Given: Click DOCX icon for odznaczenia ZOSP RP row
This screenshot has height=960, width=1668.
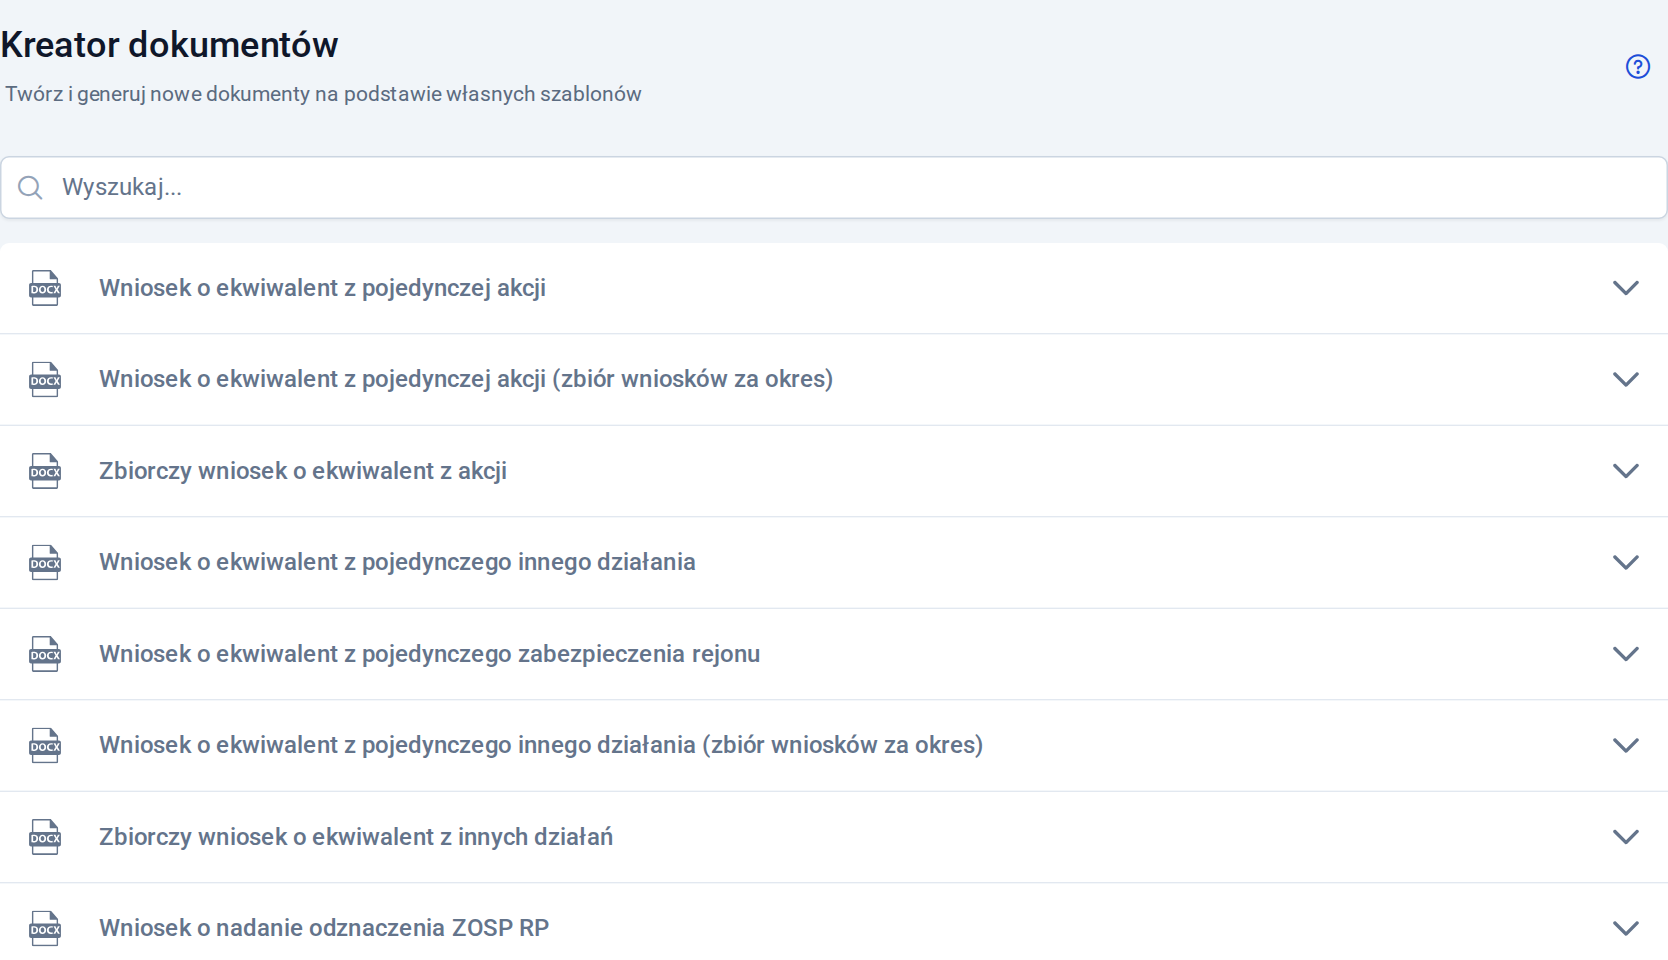Looking at the screenshot, I should tap(45, 929).
